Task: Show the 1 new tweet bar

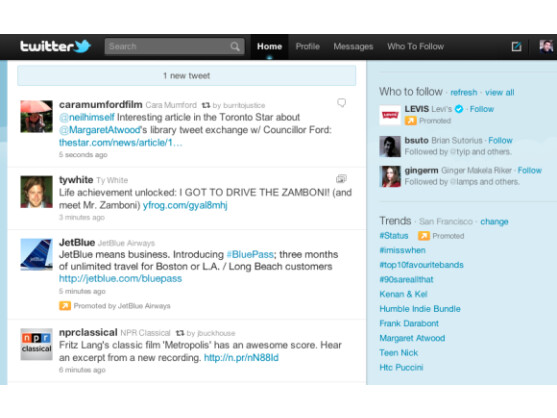Action: pos(186,76)
